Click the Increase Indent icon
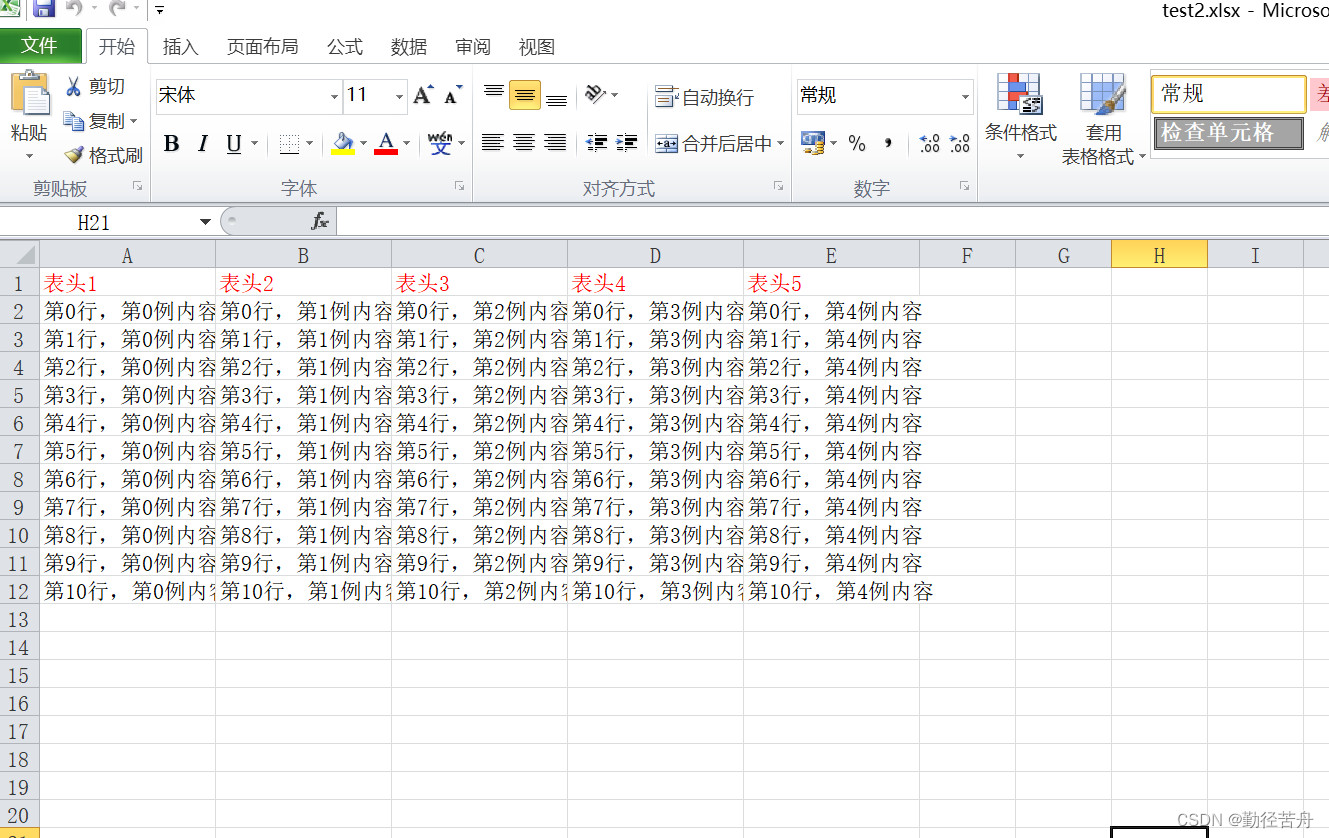This screenshot has width=1329, height=838. point(627,143)
